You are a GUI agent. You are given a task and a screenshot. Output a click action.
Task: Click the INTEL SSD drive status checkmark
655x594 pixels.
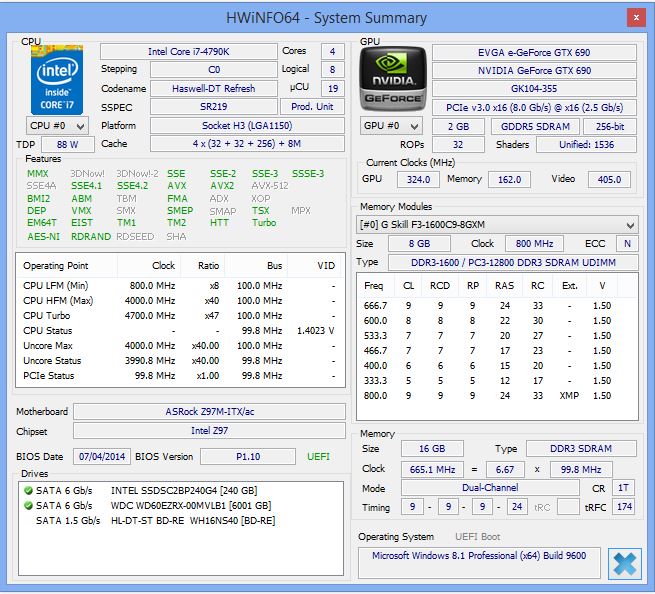pyautogui.click(x=27, y=491)
